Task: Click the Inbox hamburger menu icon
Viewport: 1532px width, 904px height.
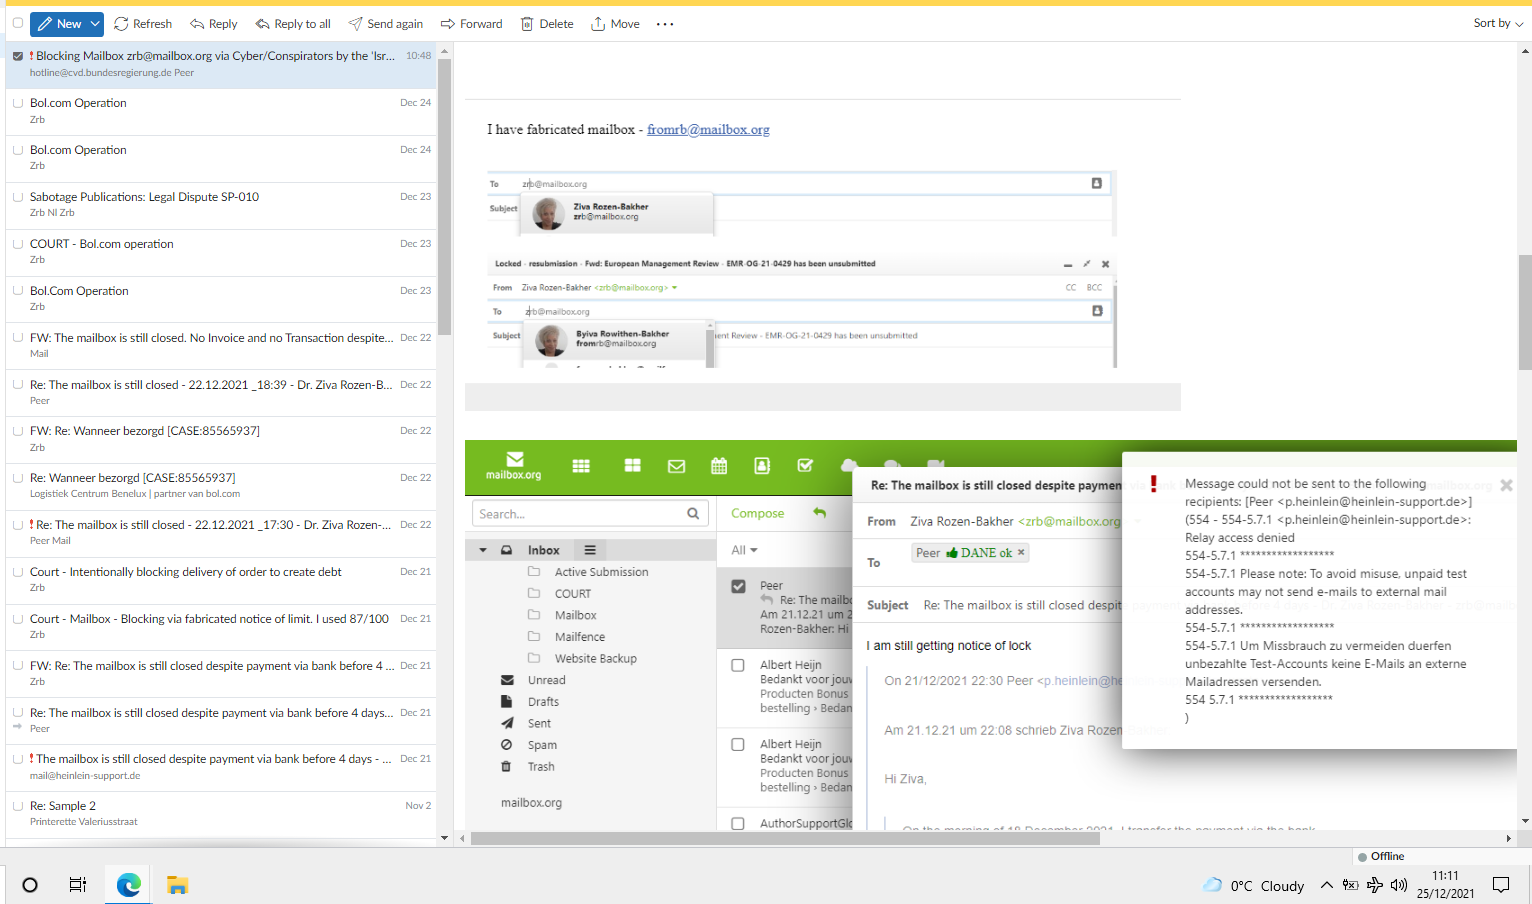Action: 590,550
